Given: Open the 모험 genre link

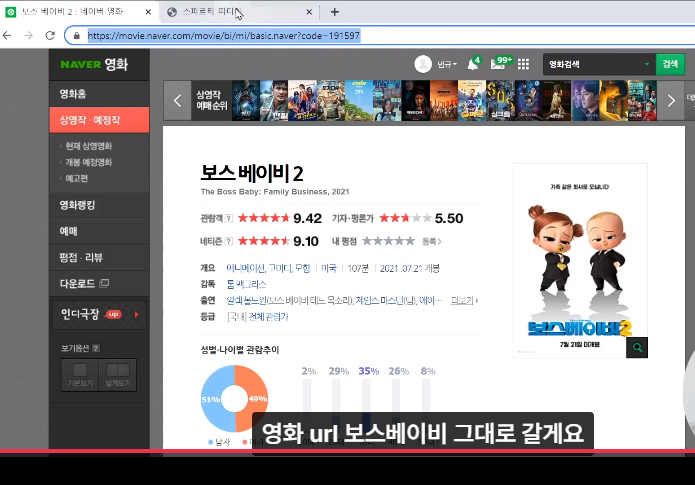Looking at the screenshot, I should pyautogui.click(x=303, y=268).
